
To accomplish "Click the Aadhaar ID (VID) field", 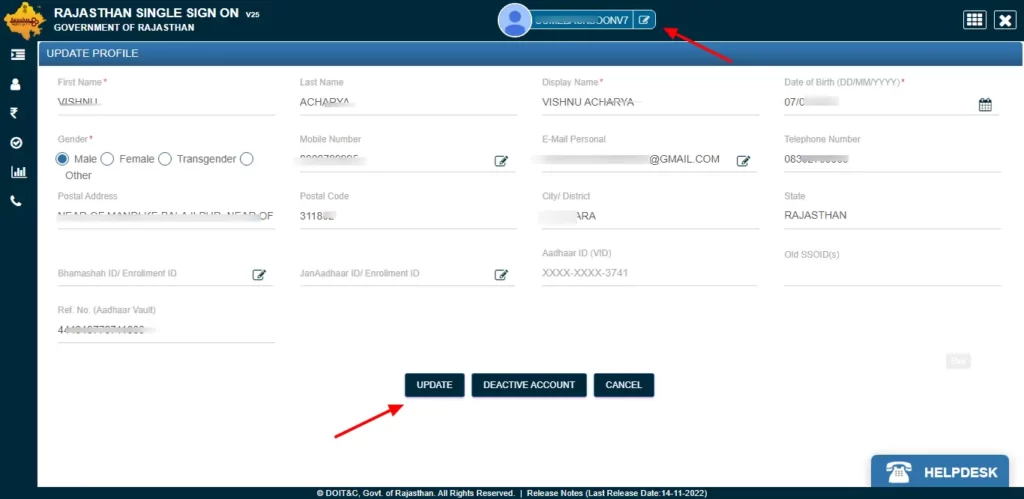I will click(x=649, y=273).
